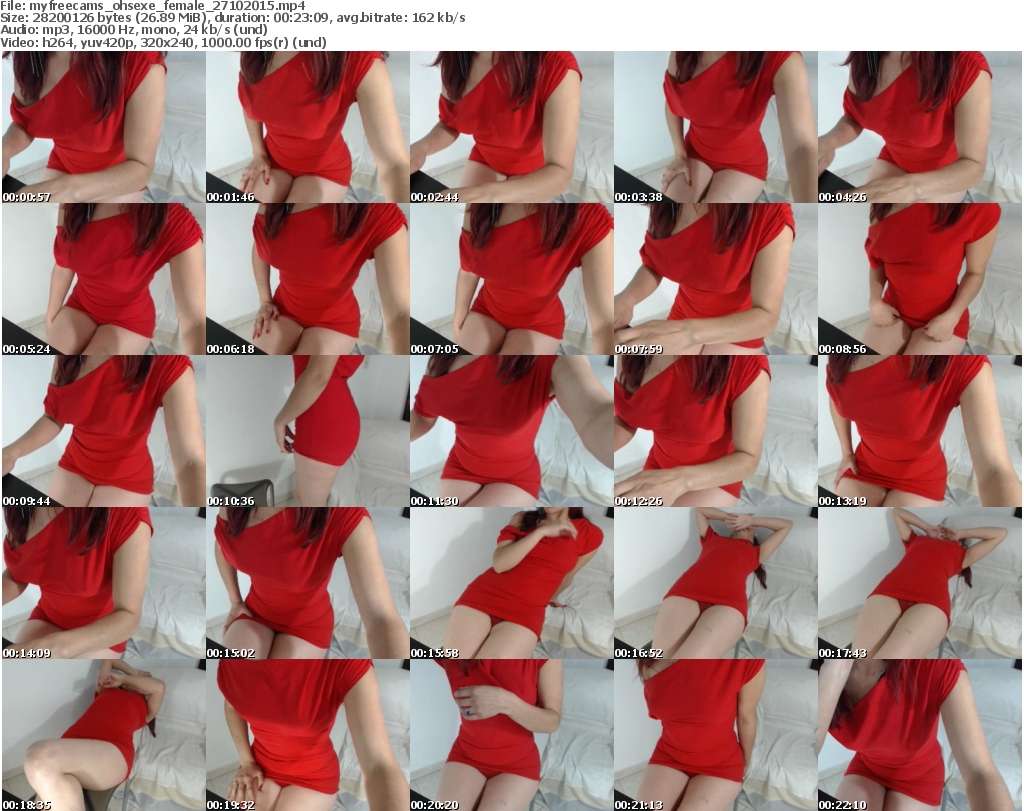1024x811 pixels.
Task: Click the frame marked 00:03:38
Action: pos(715,127)
